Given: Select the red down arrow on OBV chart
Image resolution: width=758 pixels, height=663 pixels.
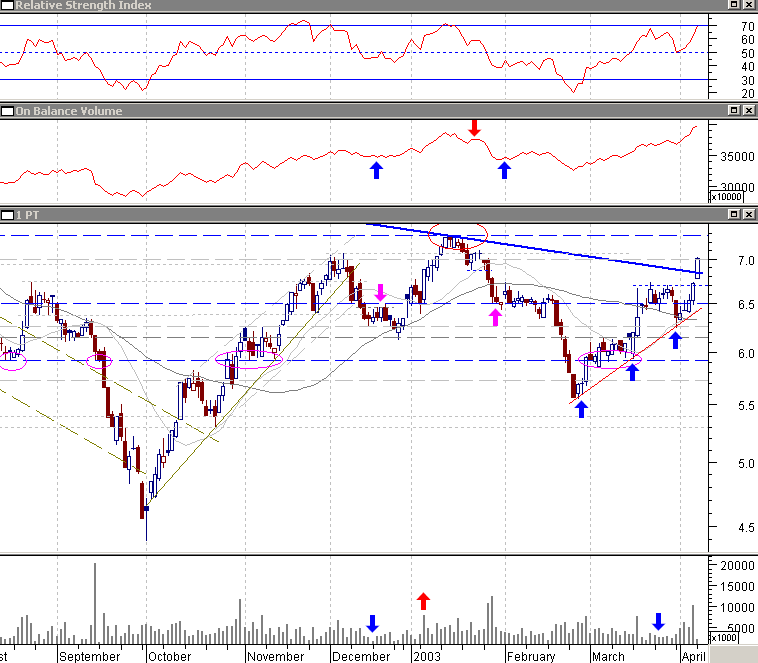Looking at the screenshot, I should (x=475, y=128).
